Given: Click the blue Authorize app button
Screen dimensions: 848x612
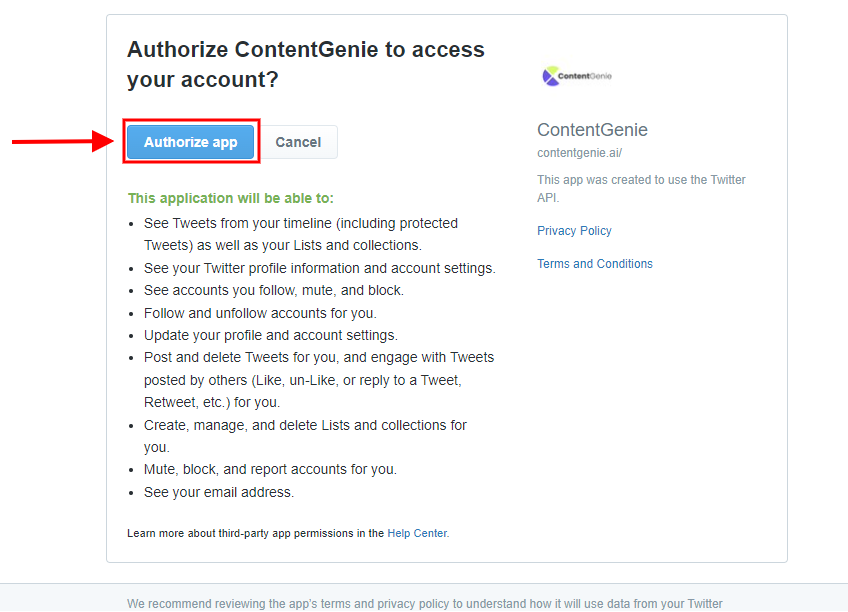Looking at the screenshot, I should 190,142.
